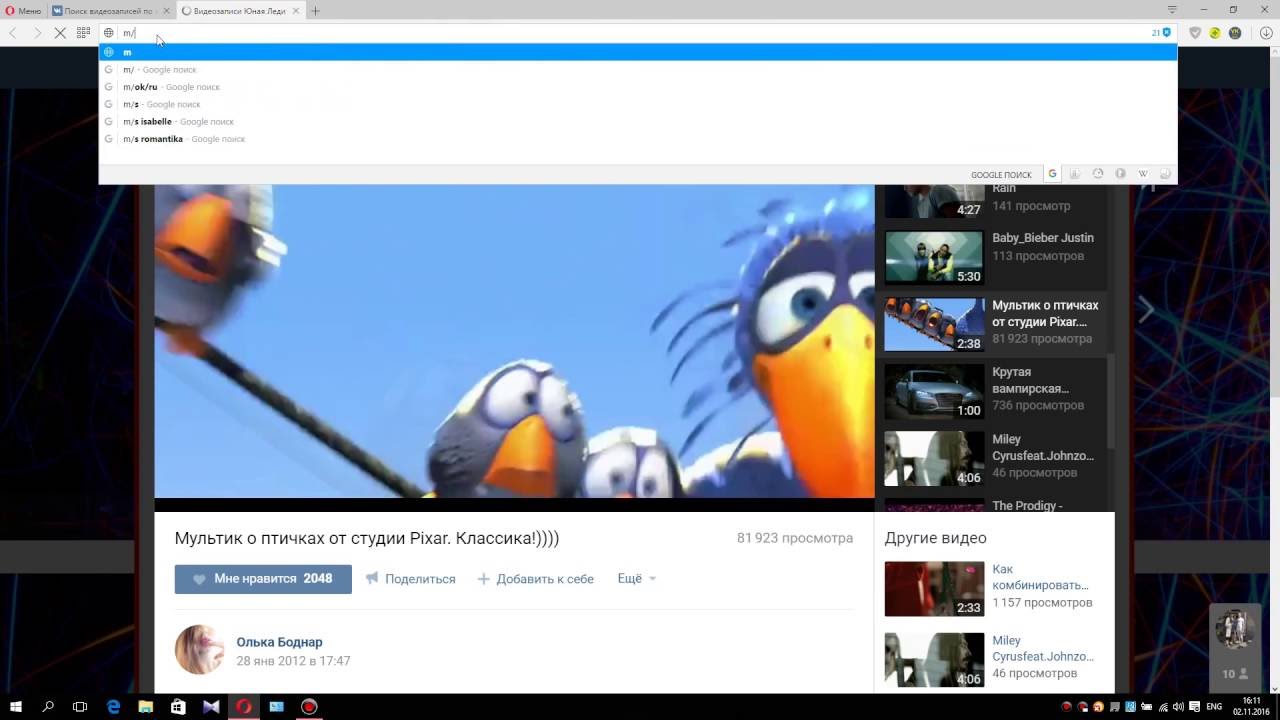Open the friends chat widget showing 10
The height and width of the screenshot is (720, 1280).
pyautogui.click(x=1234, y=646)
